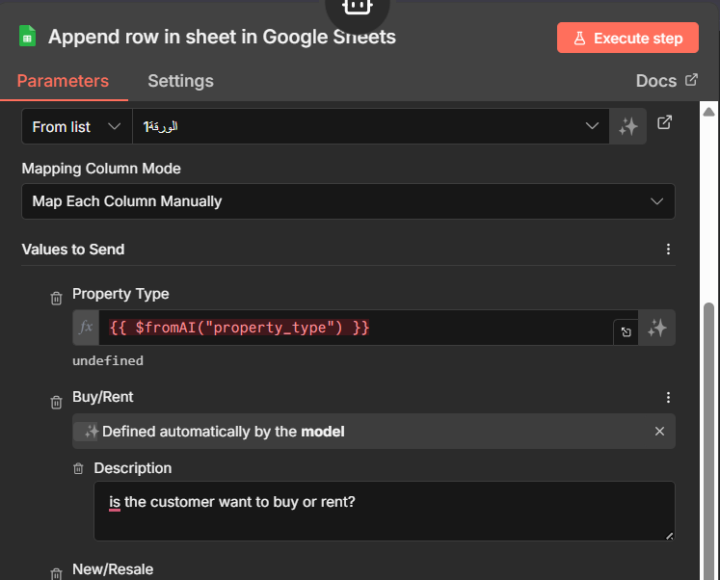Delete the Property Type field

(57, 298)
